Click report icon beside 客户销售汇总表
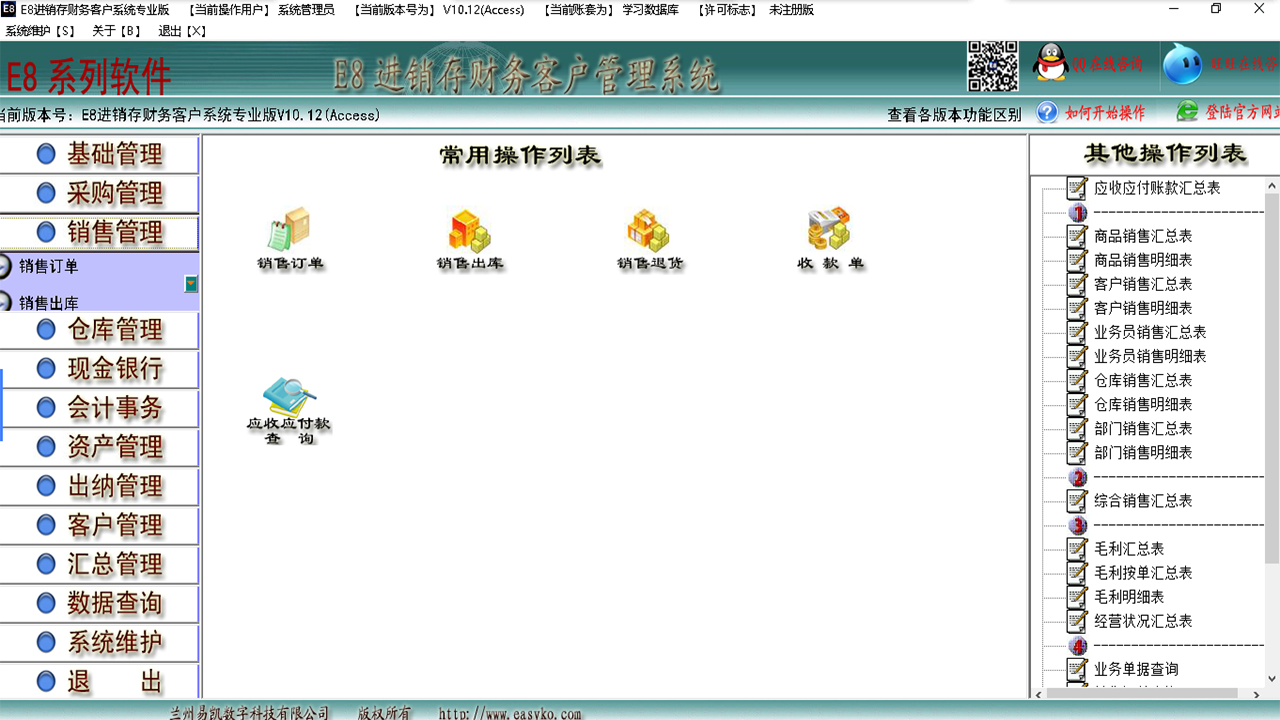This screenshot has height=720, width=1280. click(x=1077, y=284)
